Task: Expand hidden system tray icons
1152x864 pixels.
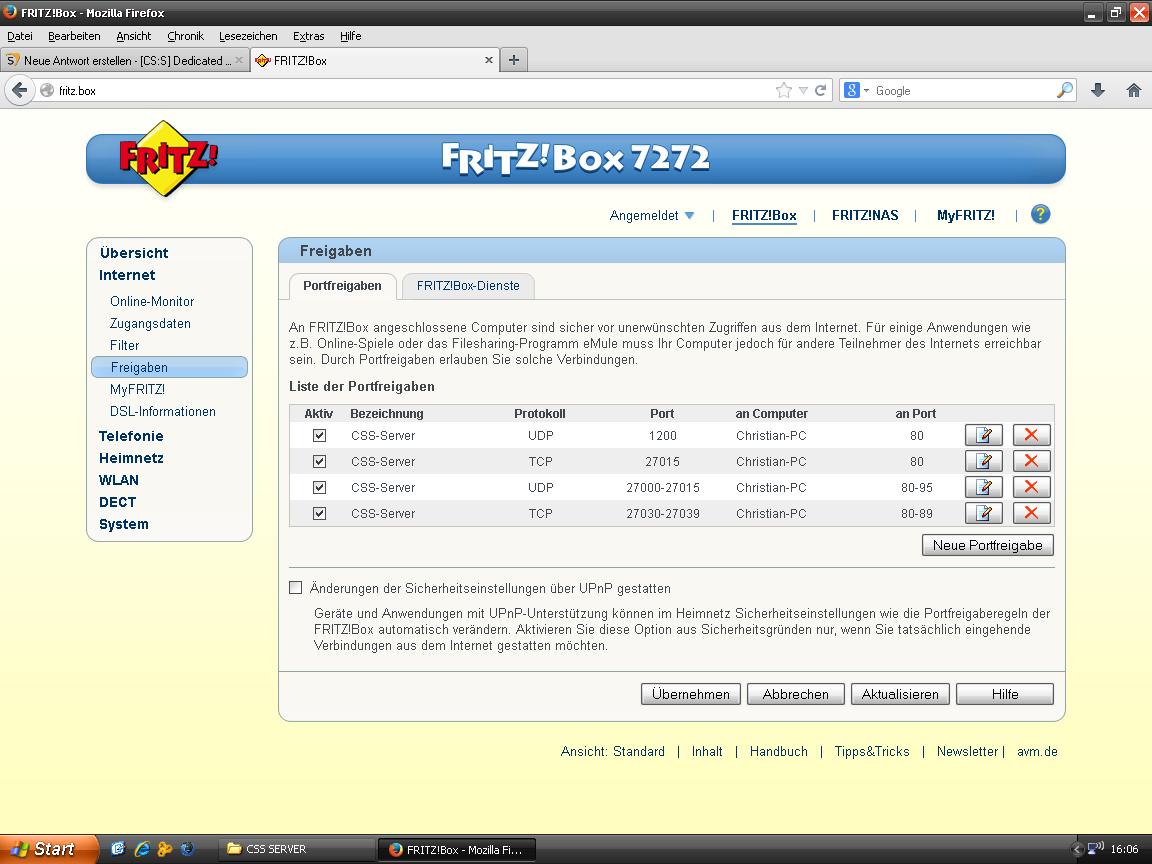Action: point(1077,849)
